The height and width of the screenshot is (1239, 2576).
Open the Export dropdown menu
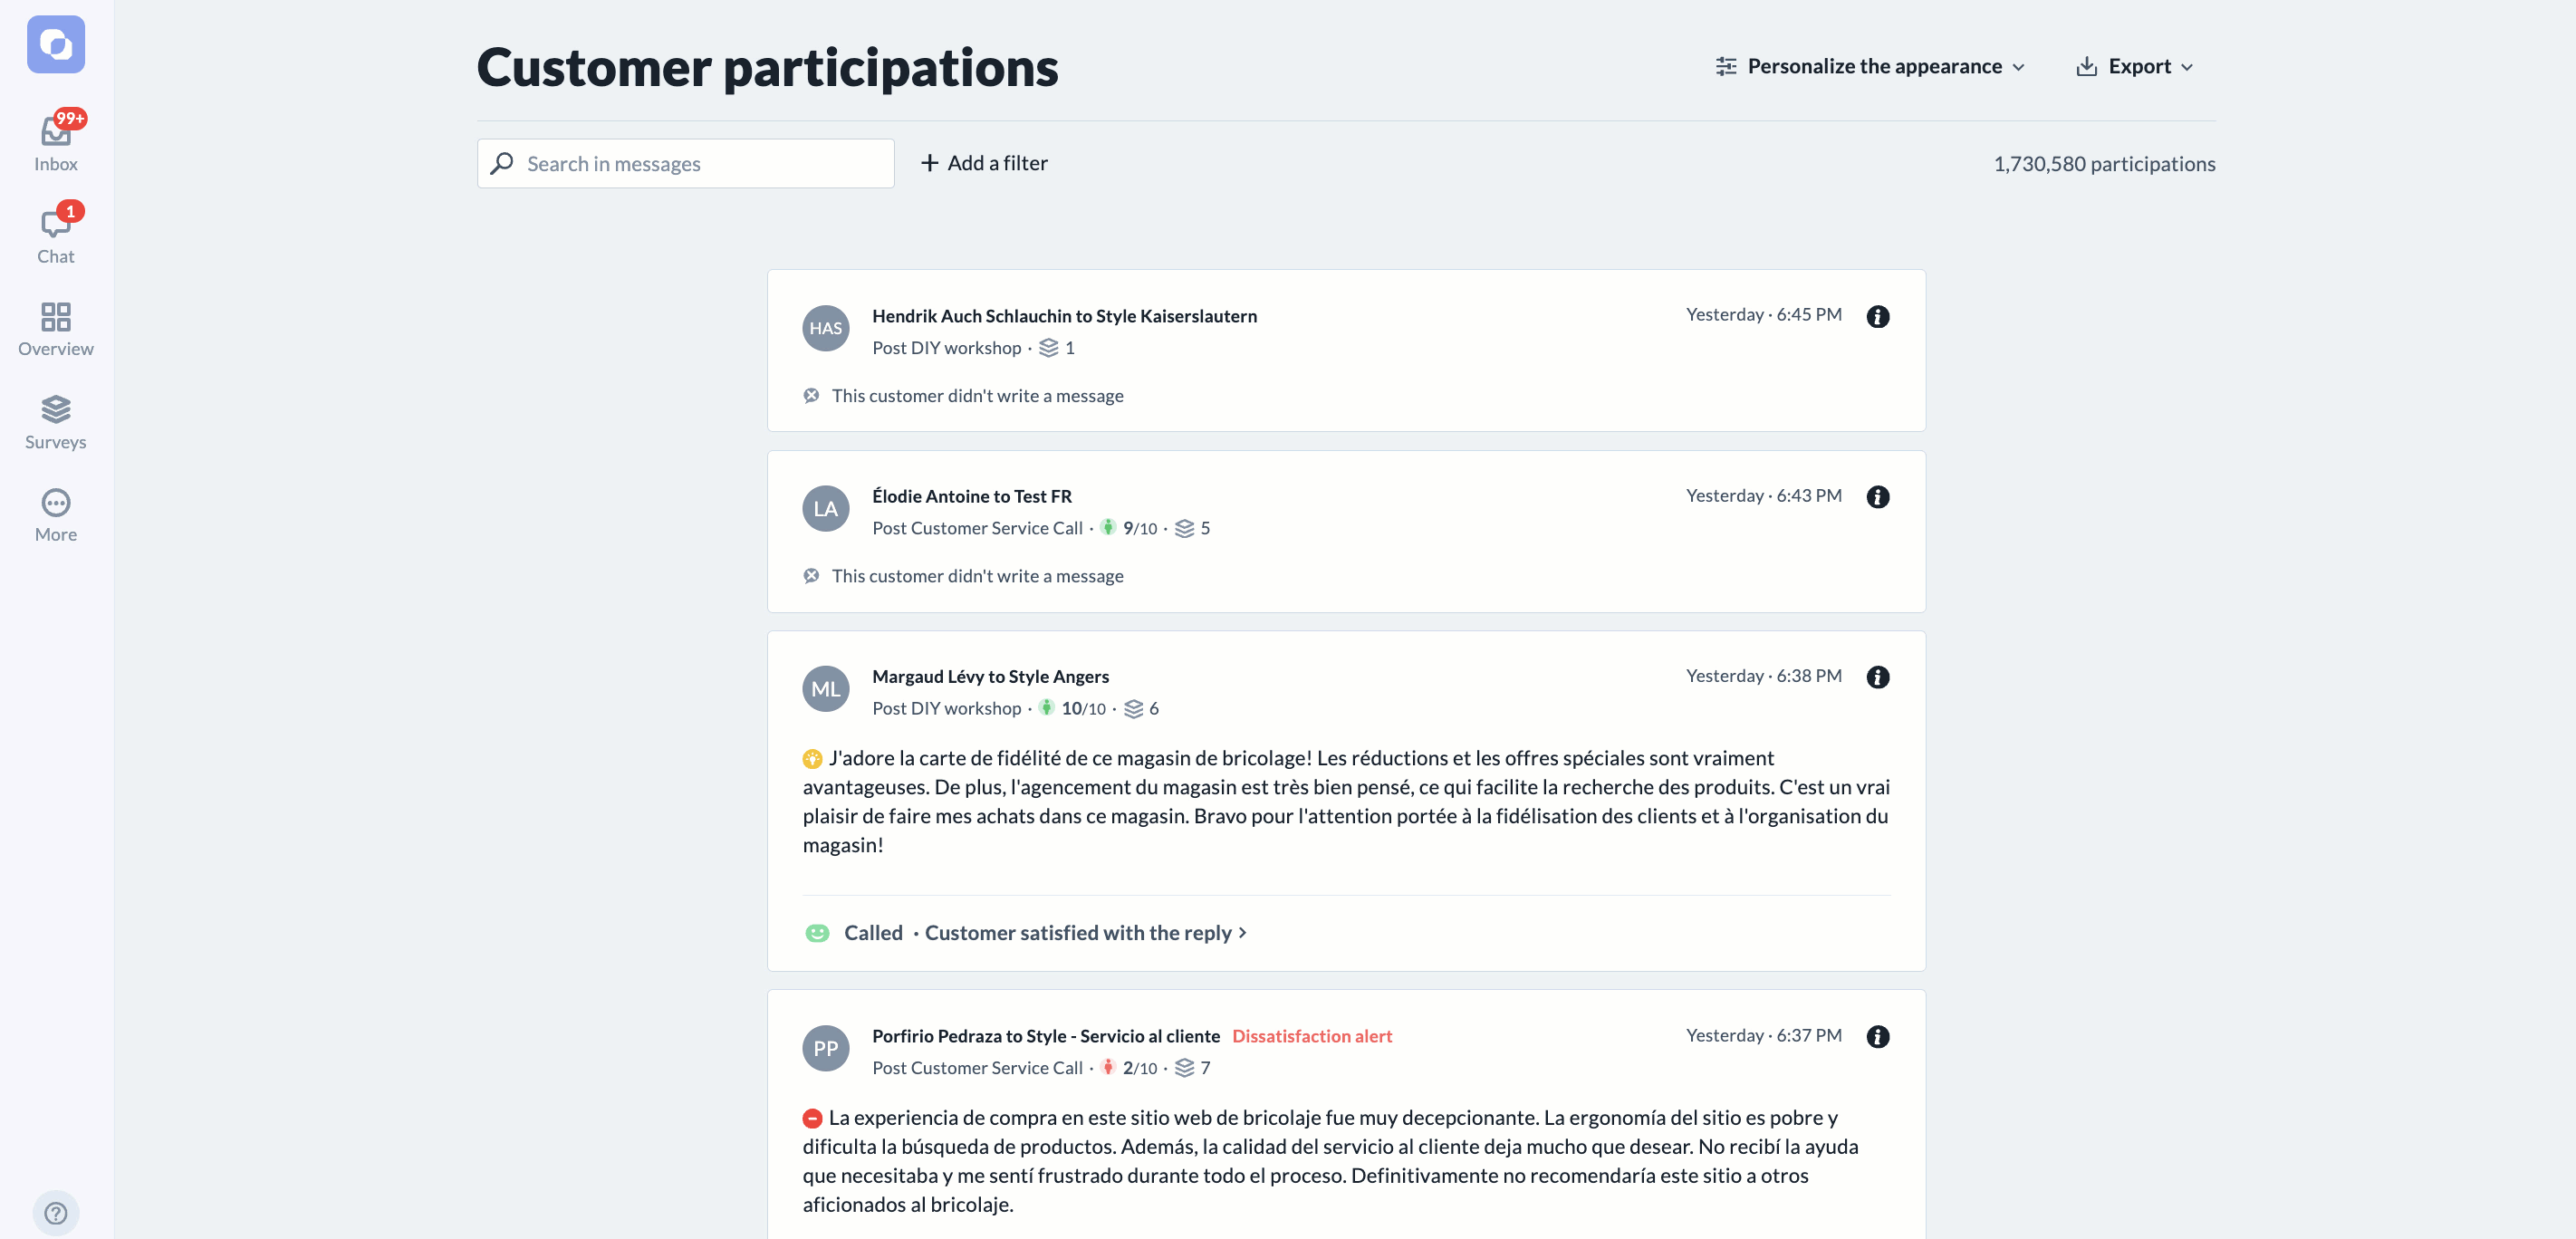point(2135,66)
